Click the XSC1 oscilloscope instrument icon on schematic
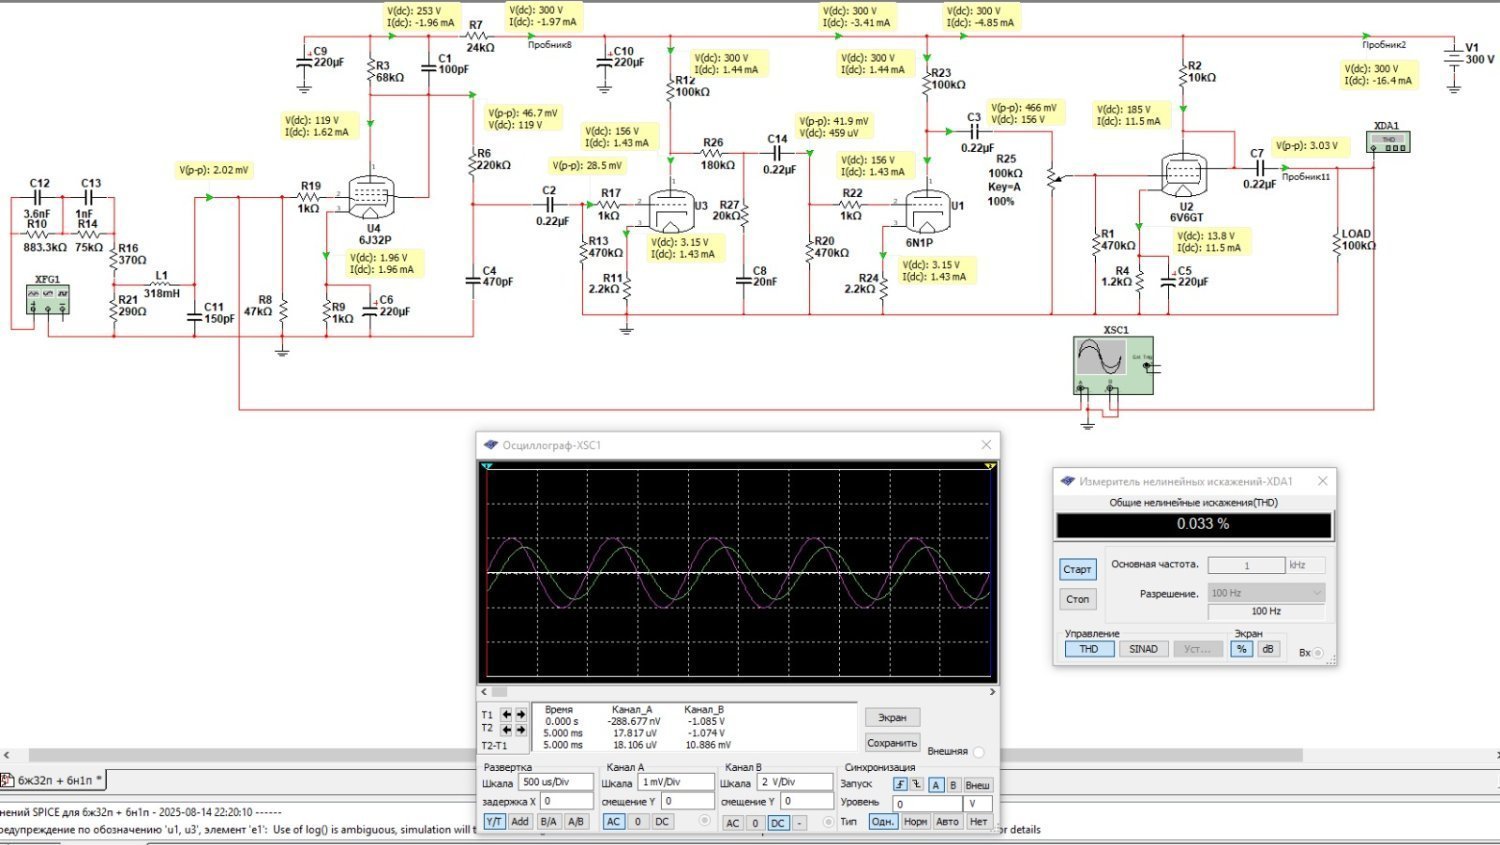 coord(1114,365)
